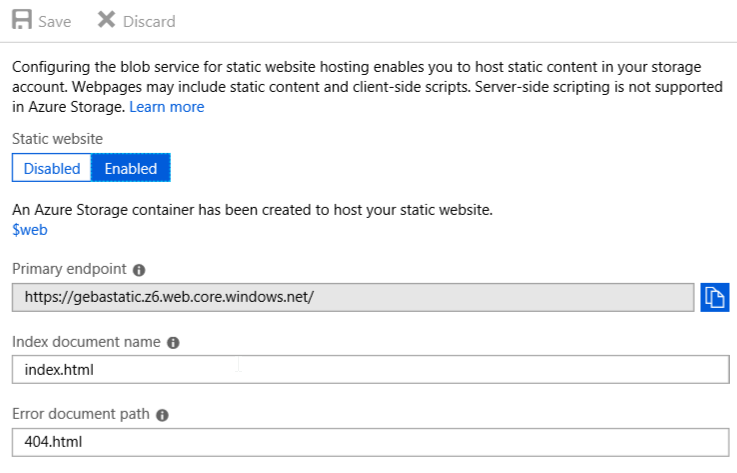
Task: Click the Save floppy disk icon
Action: pos(22,21)
